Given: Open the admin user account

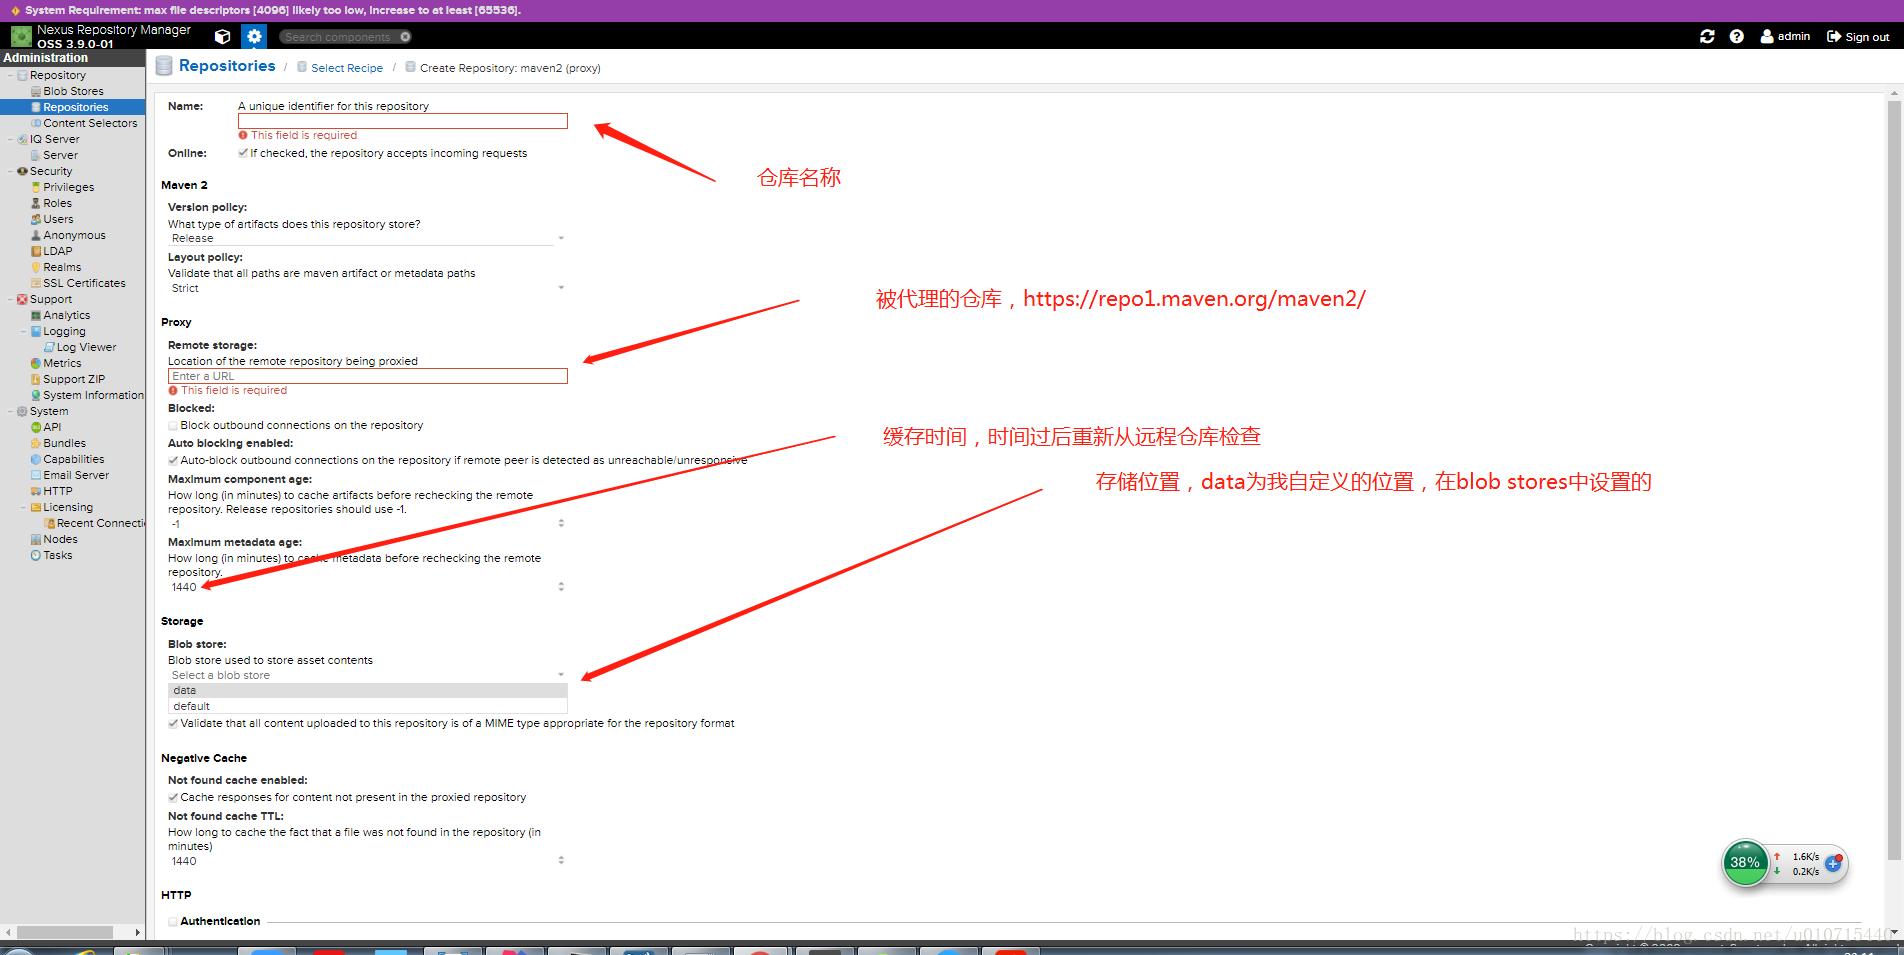Looking at the screenshot, I should click(x=1785, y=37).
